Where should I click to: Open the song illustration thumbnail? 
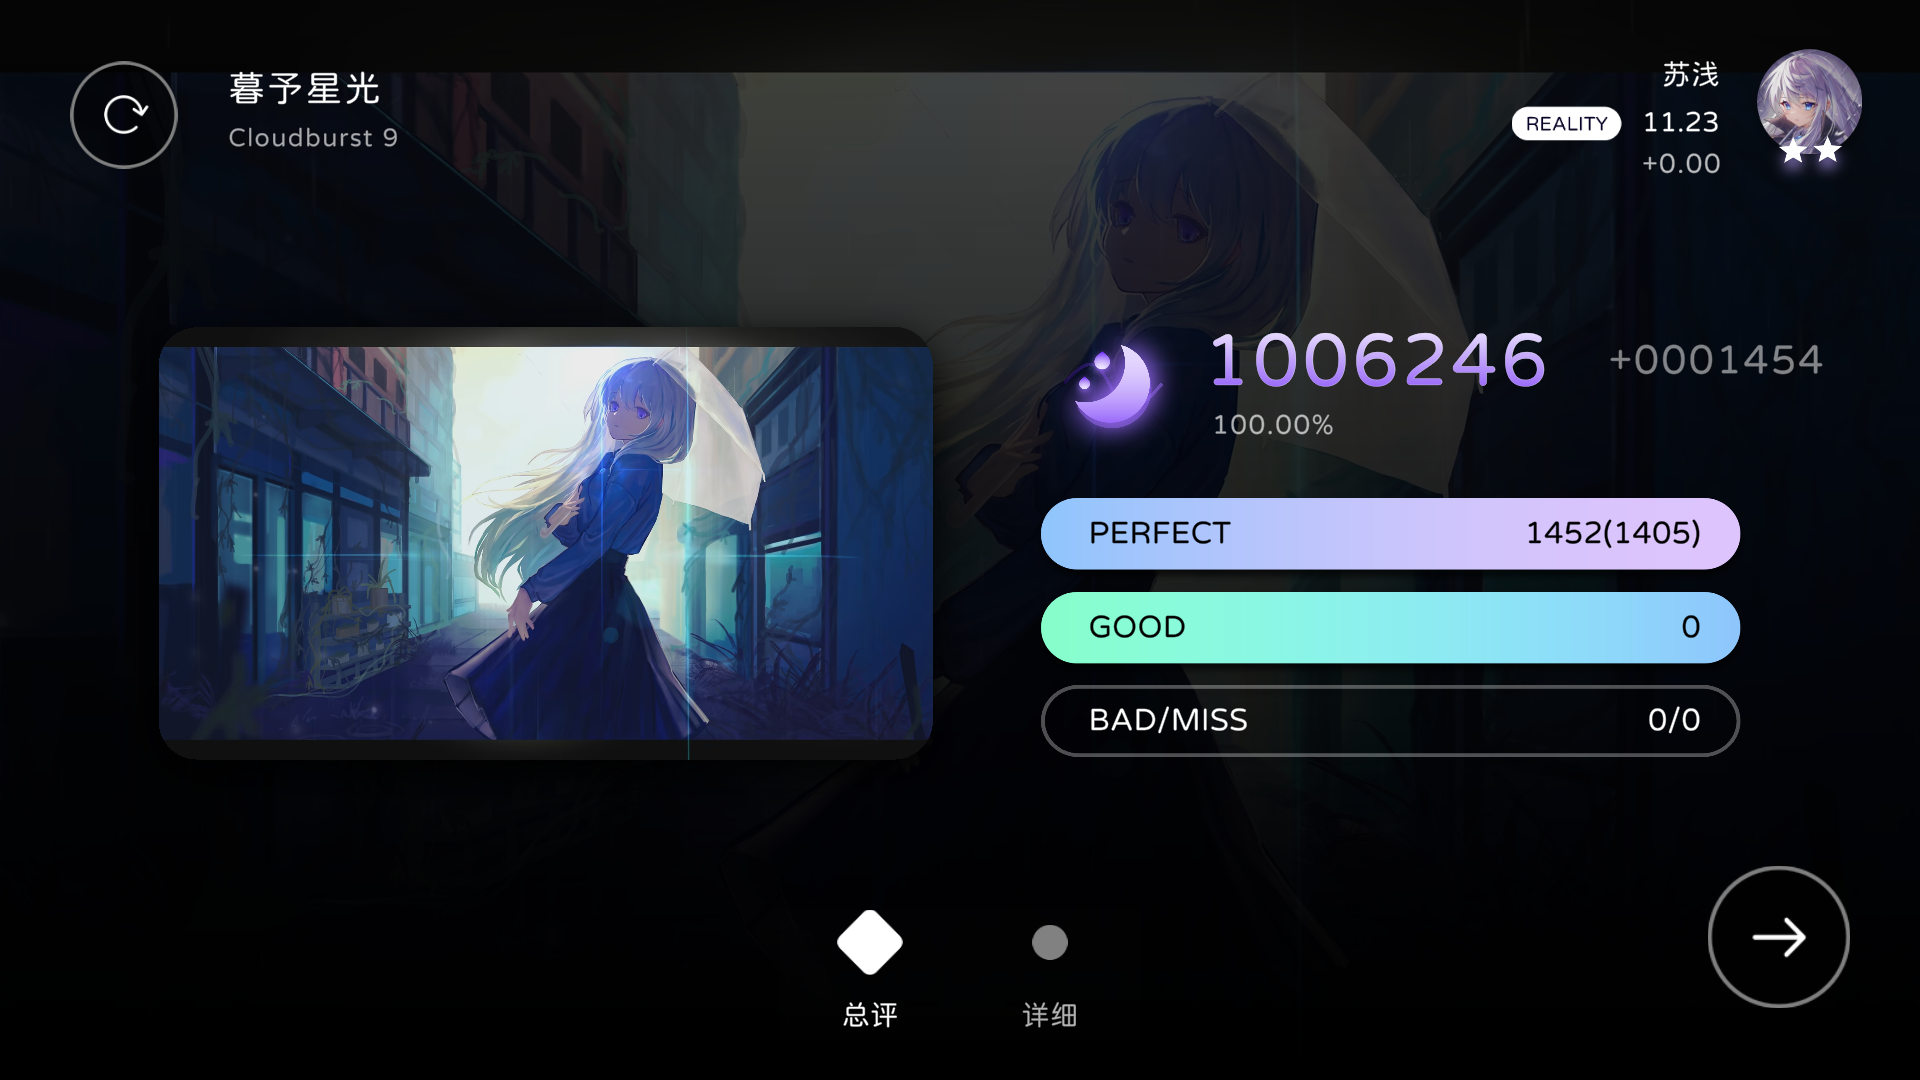point(546,543)
